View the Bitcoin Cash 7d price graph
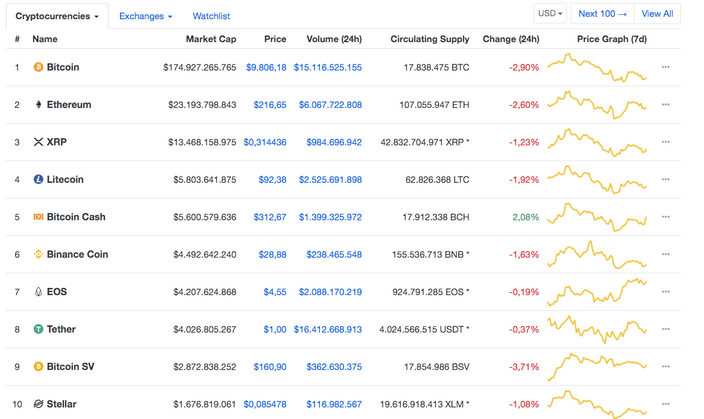The width and height of the screenshot is (704, 419). click(598, 216)
